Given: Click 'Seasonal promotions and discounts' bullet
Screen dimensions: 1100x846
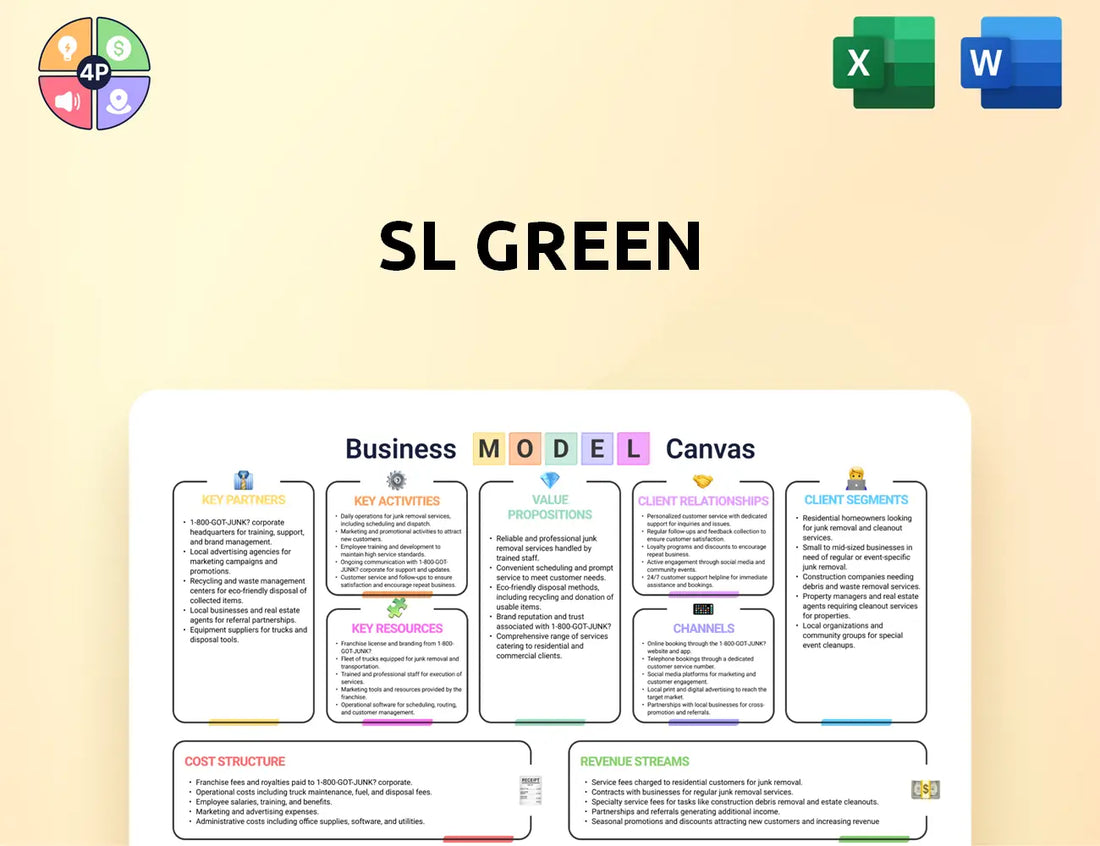Looking at the screenshot, I should [x=732, y=821].
